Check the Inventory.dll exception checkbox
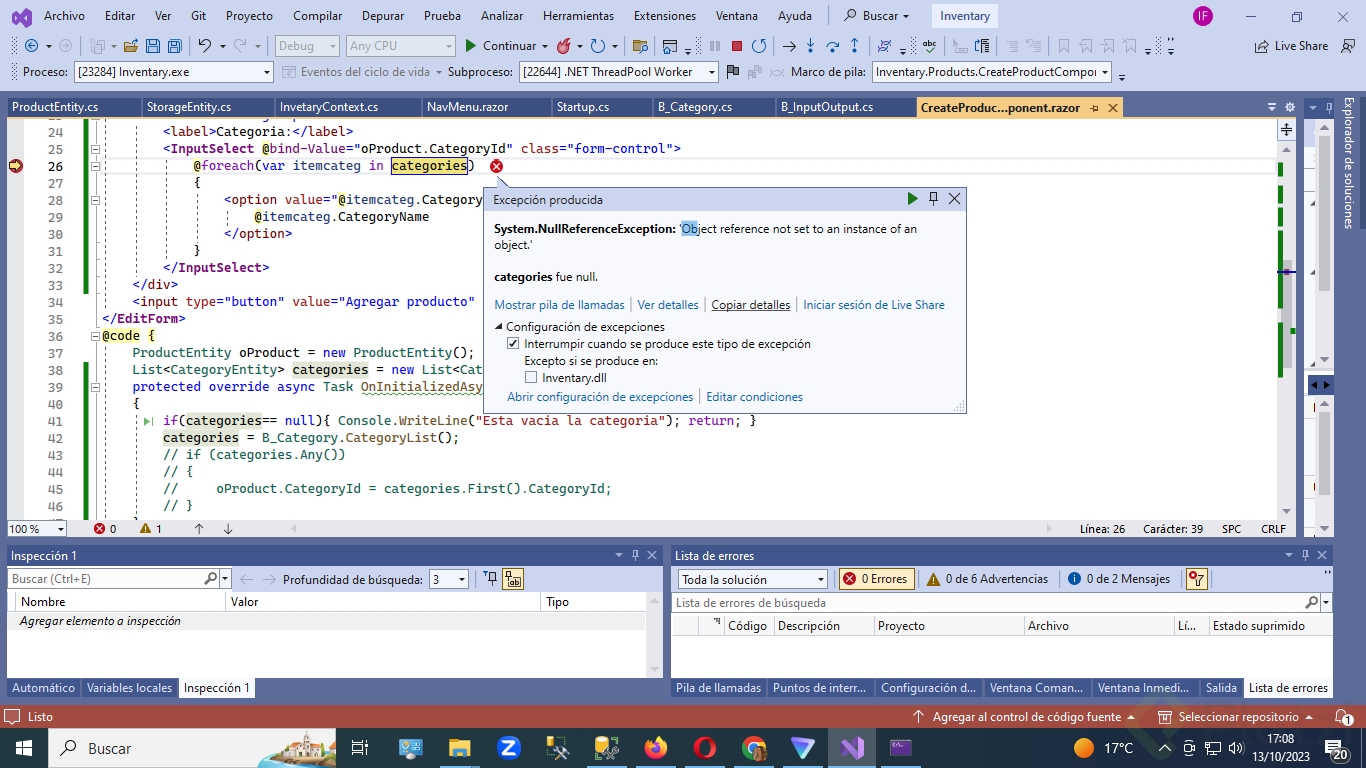 pyautogui.click(x=531, y=378)
